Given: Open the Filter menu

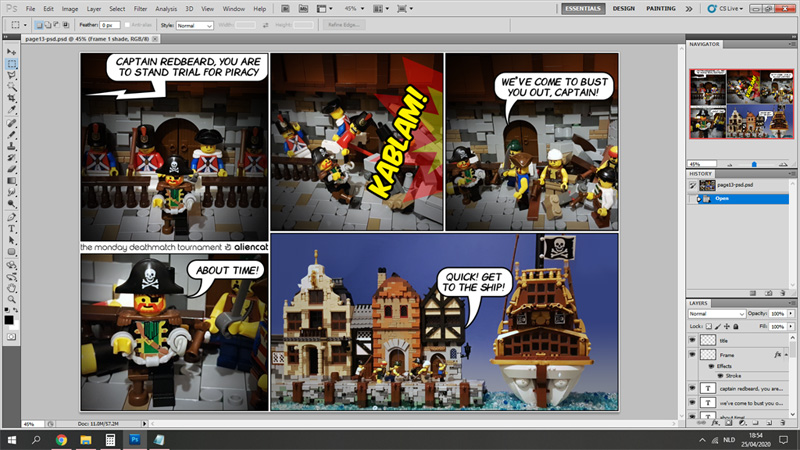Looking at the screenshot, I should (x=140, y=9).
